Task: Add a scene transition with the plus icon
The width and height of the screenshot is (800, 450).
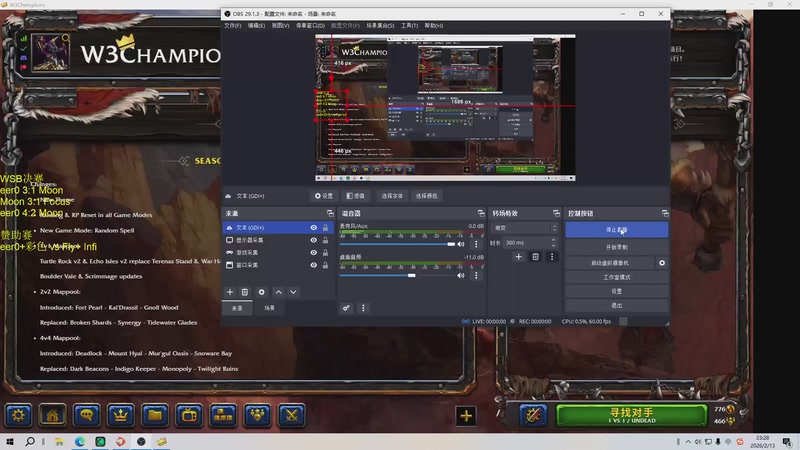Action: pos(518,257)
